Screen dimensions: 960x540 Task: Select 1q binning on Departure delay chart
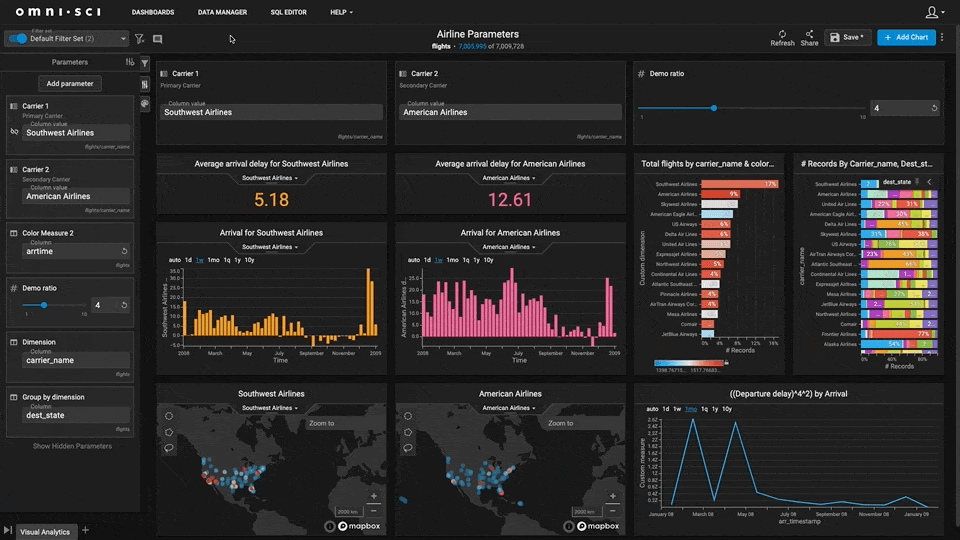coord(705,409)
